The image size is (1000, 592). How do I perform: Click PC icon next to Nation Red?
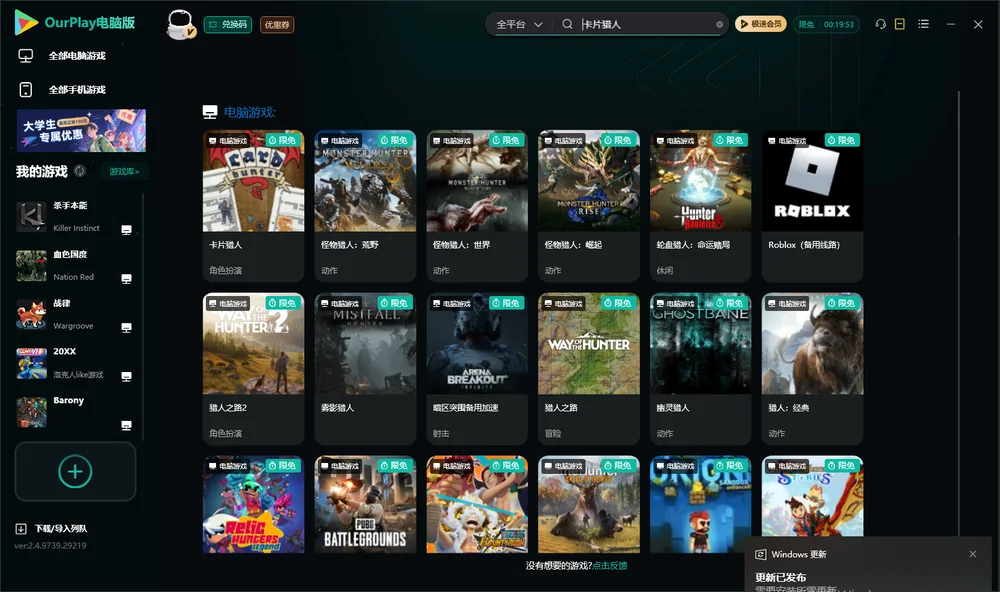[x=126, y=279]
